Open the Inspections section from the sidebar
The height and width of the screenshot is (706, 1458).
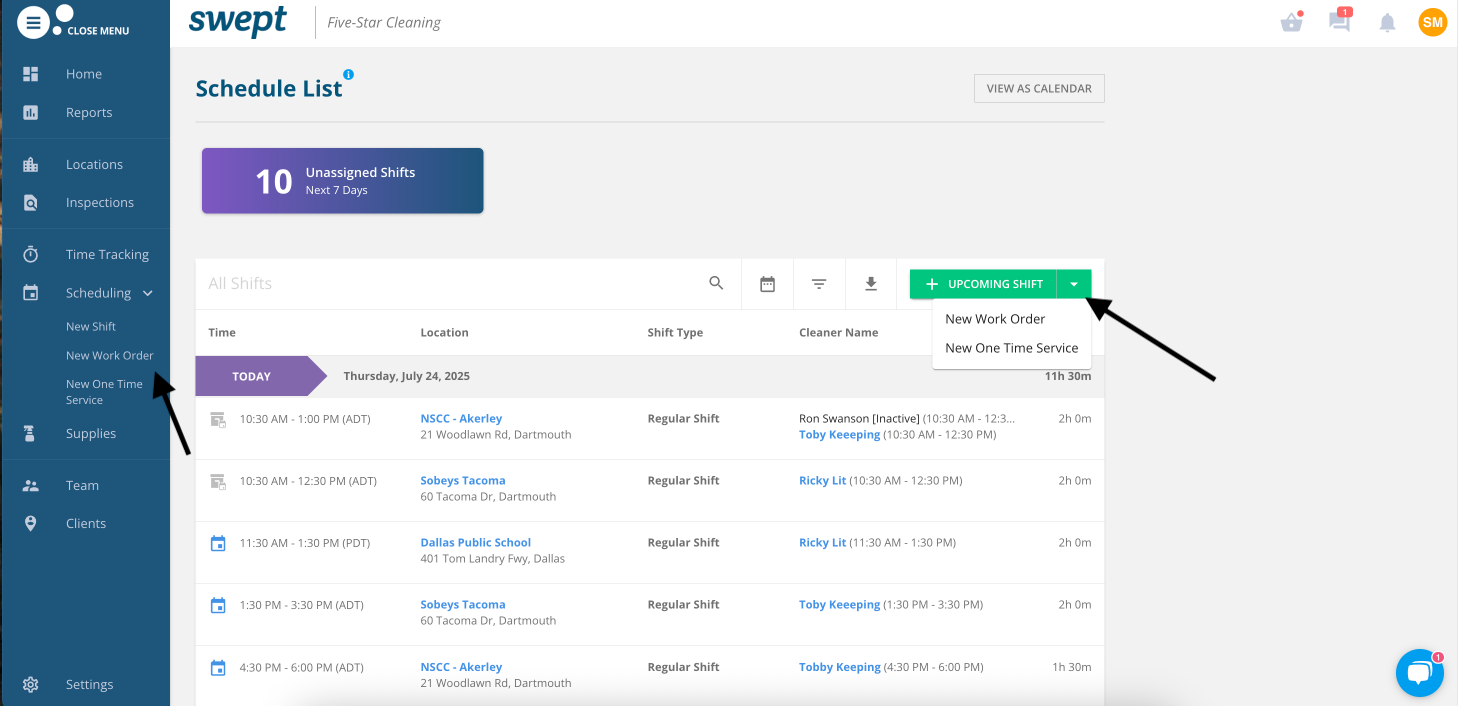pos(99,202)
